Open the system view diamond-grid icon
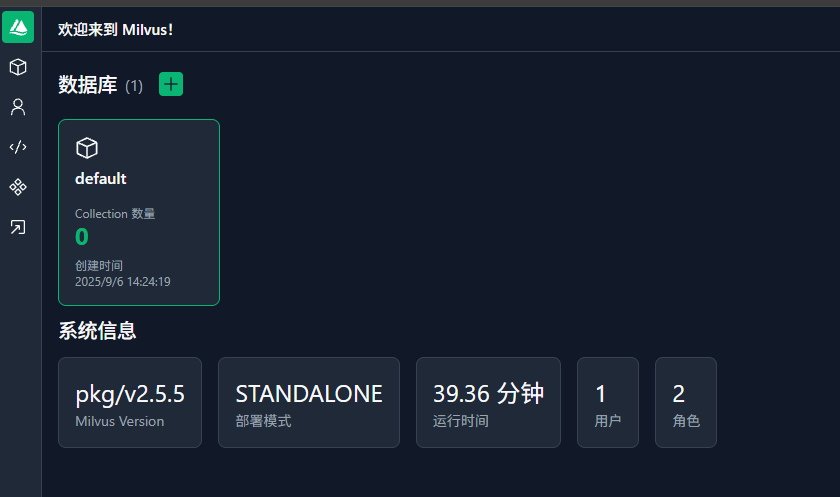This screenshot has width=840, height=497. 18,187
